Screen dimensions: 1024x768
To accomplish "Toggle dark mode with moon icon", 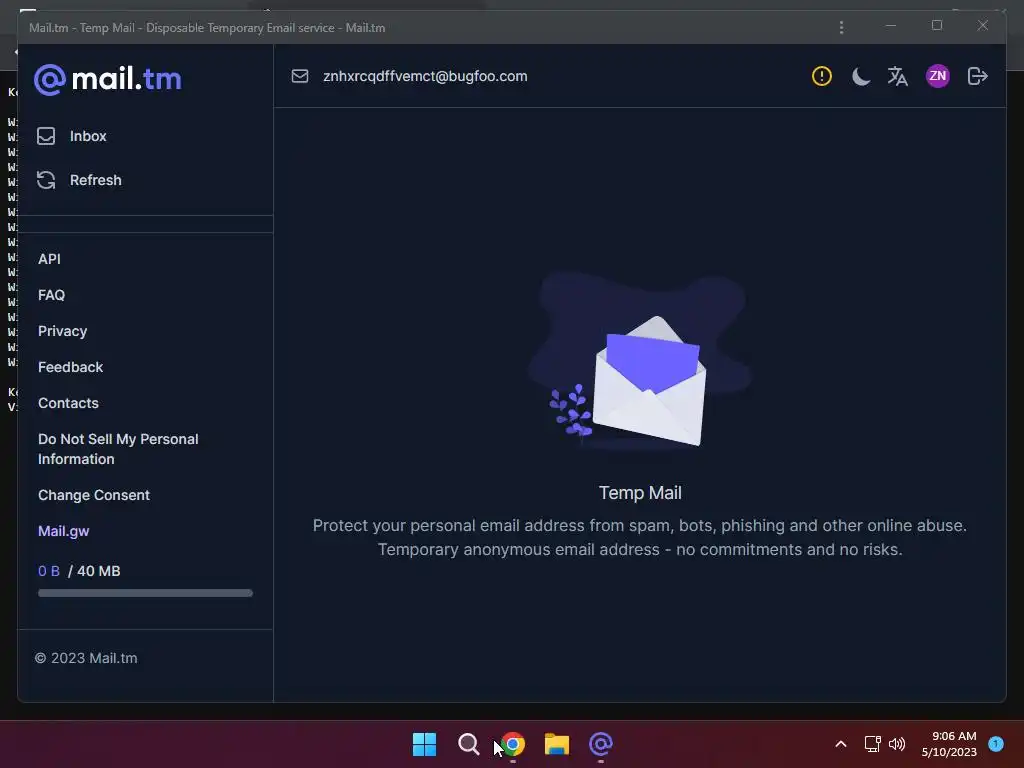I will point(861,76).
